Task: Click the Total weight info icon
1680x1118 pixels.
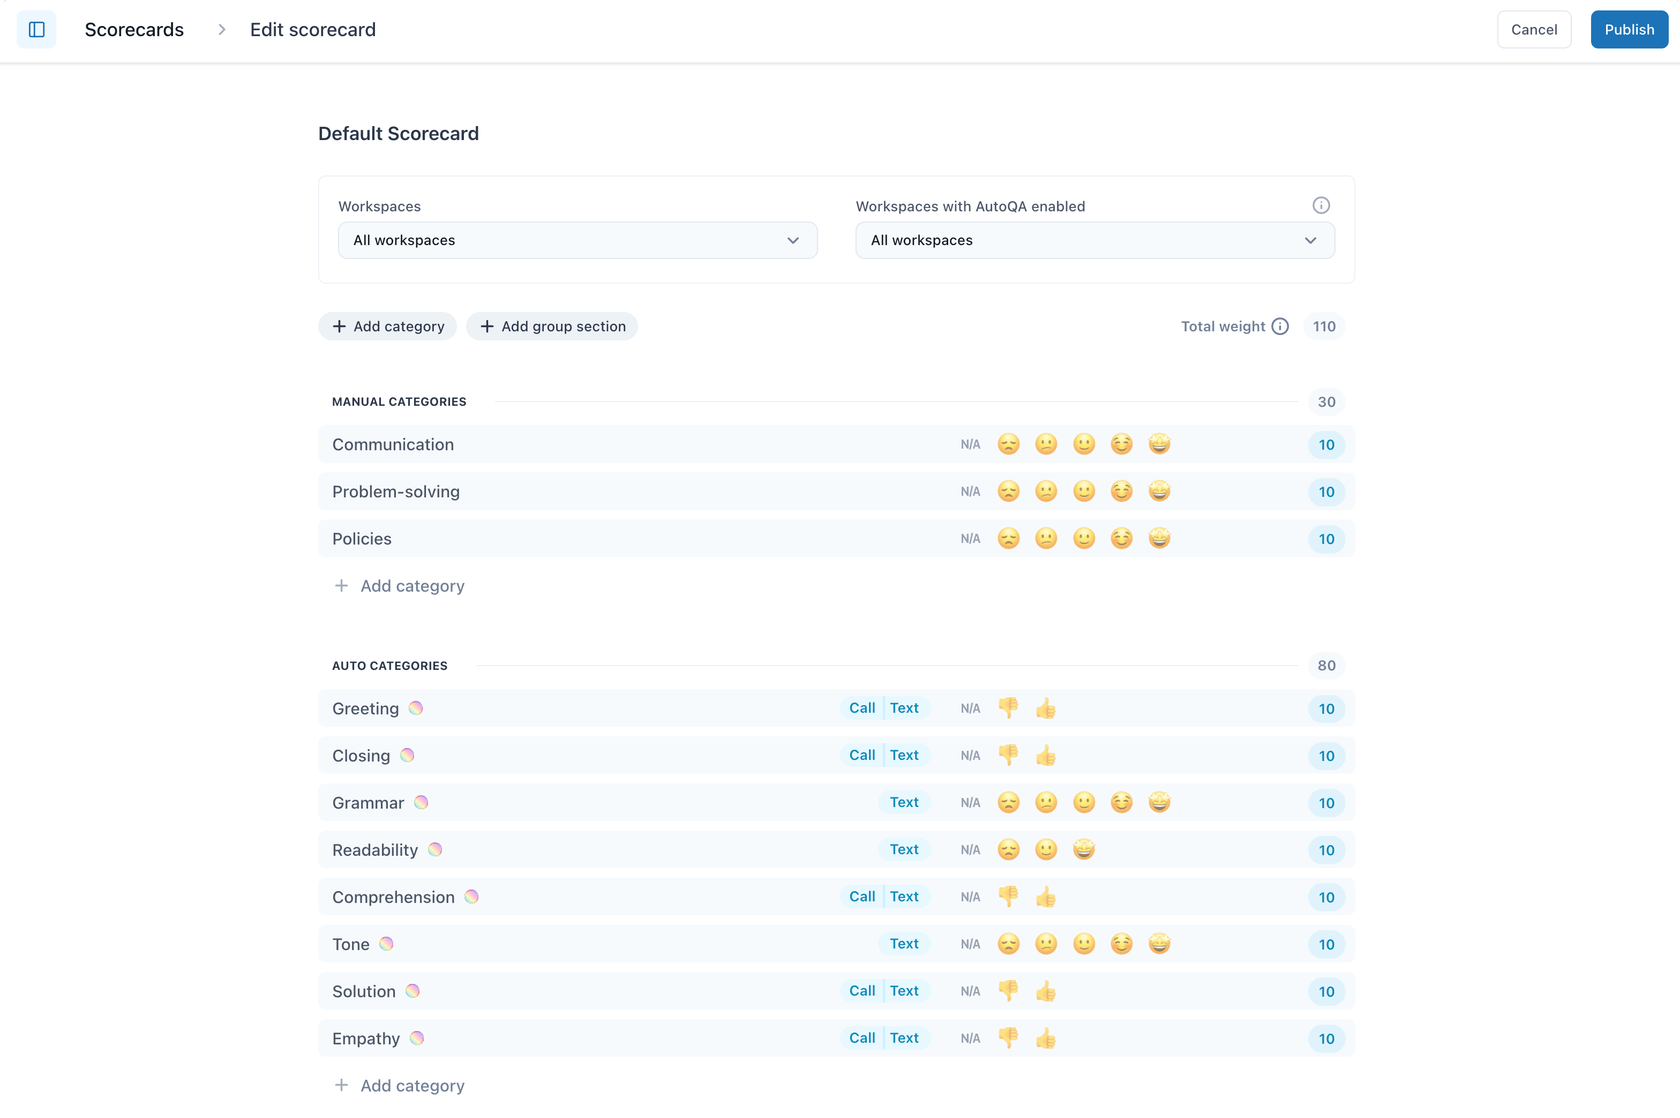Action: (1280, 326)
